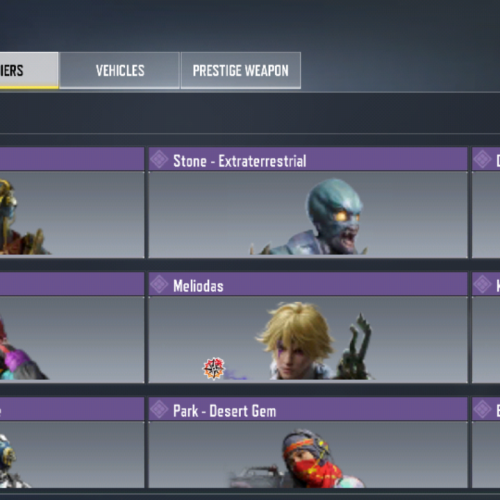Click the Meliodas purple title bar

[x=308, y=285]
